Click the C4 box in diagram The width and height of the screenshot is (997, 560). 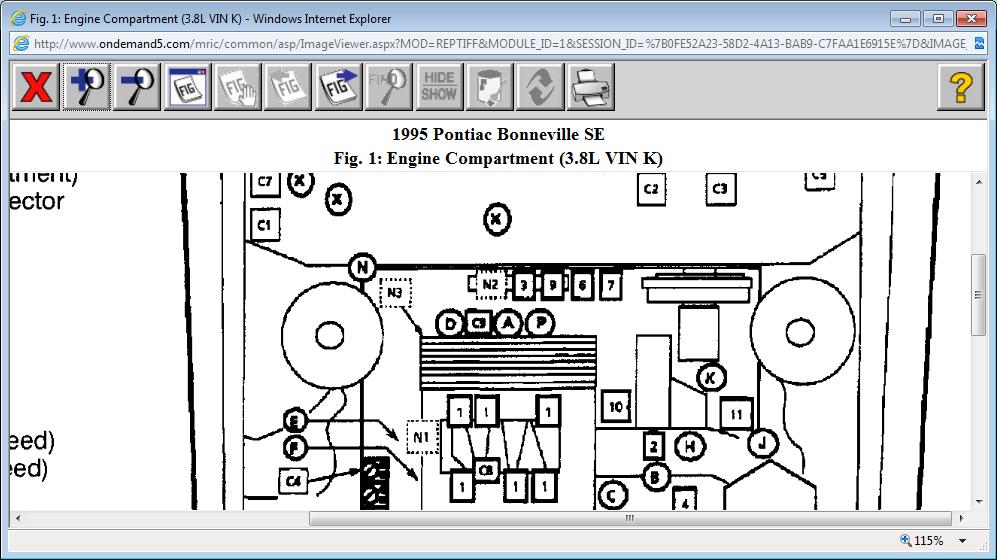click(293, 481)
